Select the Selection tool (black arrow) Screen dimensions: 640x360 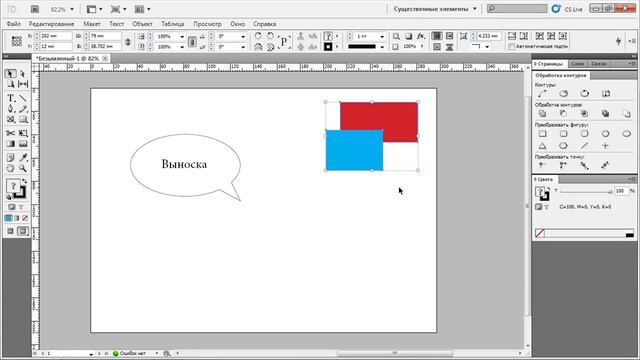(x=10, y=73)
